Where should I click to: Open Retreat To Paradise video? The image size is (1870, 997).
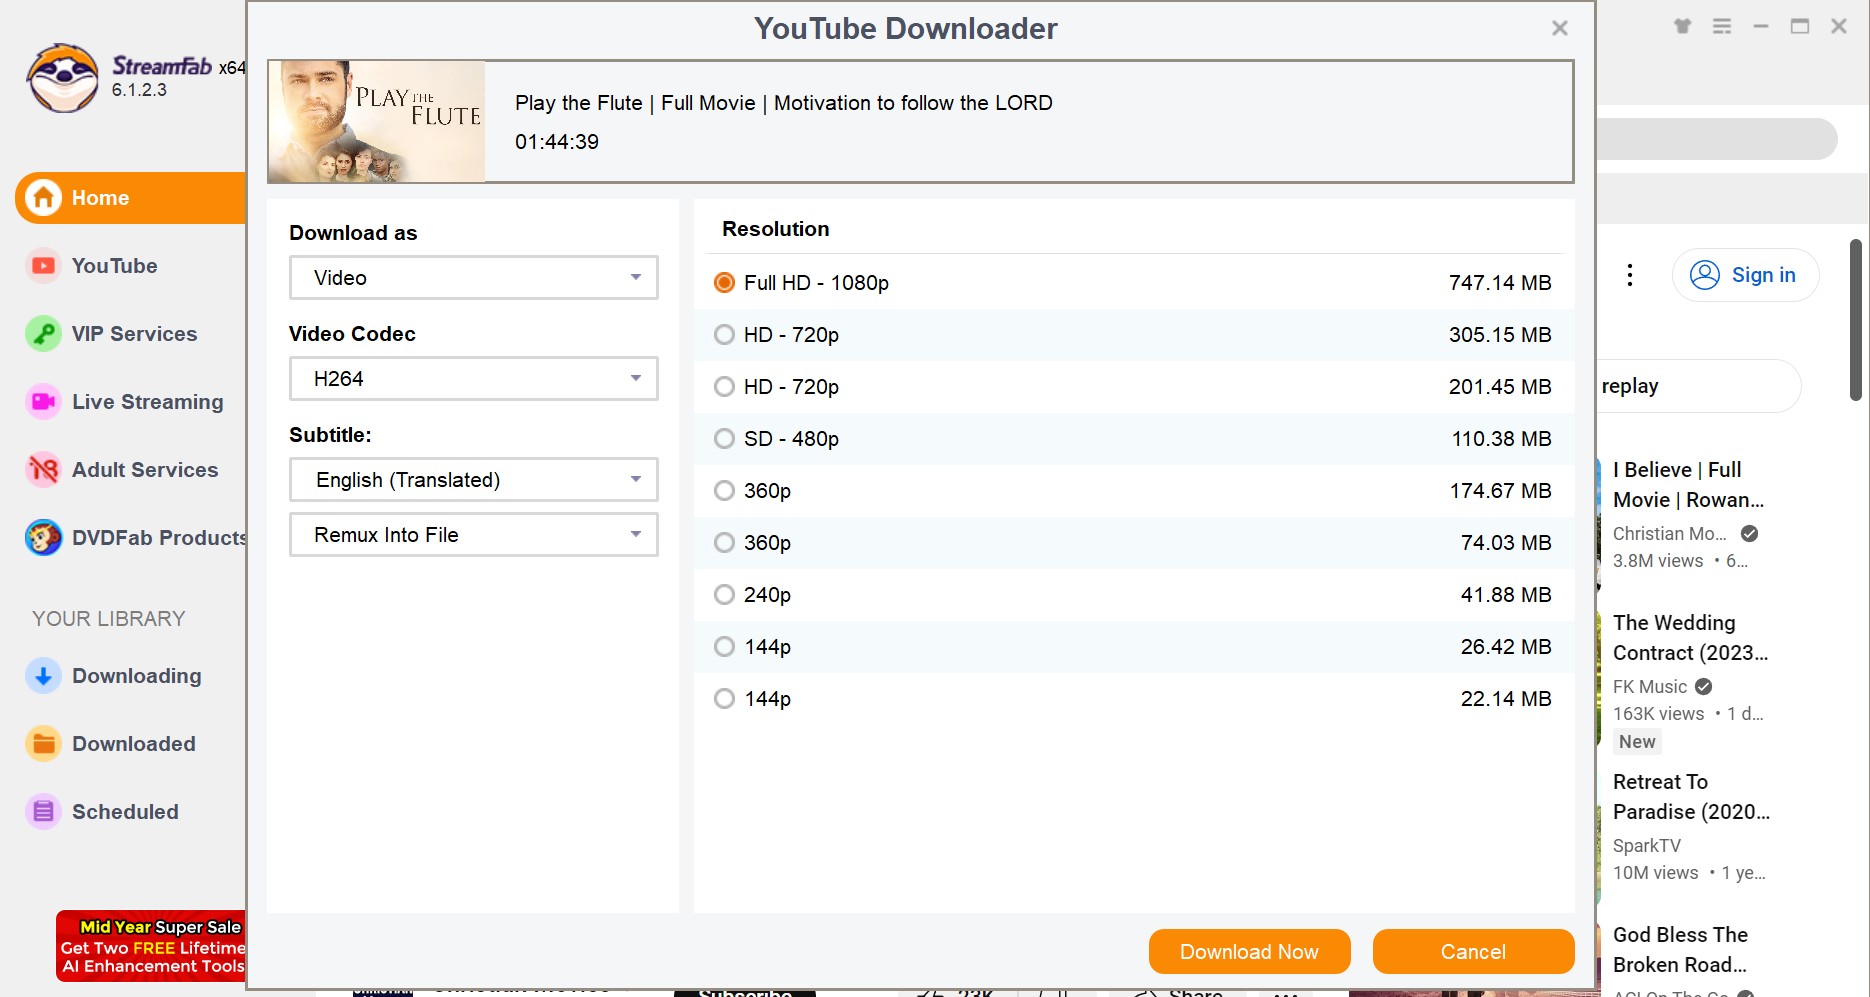(x=1691, y=797)
